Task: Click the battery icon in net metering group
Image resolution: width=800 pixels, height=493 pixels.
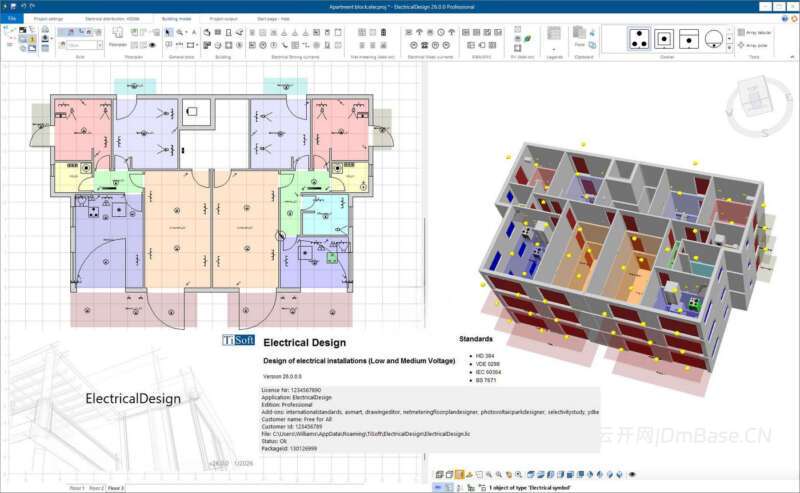Action: click(384, 32)
